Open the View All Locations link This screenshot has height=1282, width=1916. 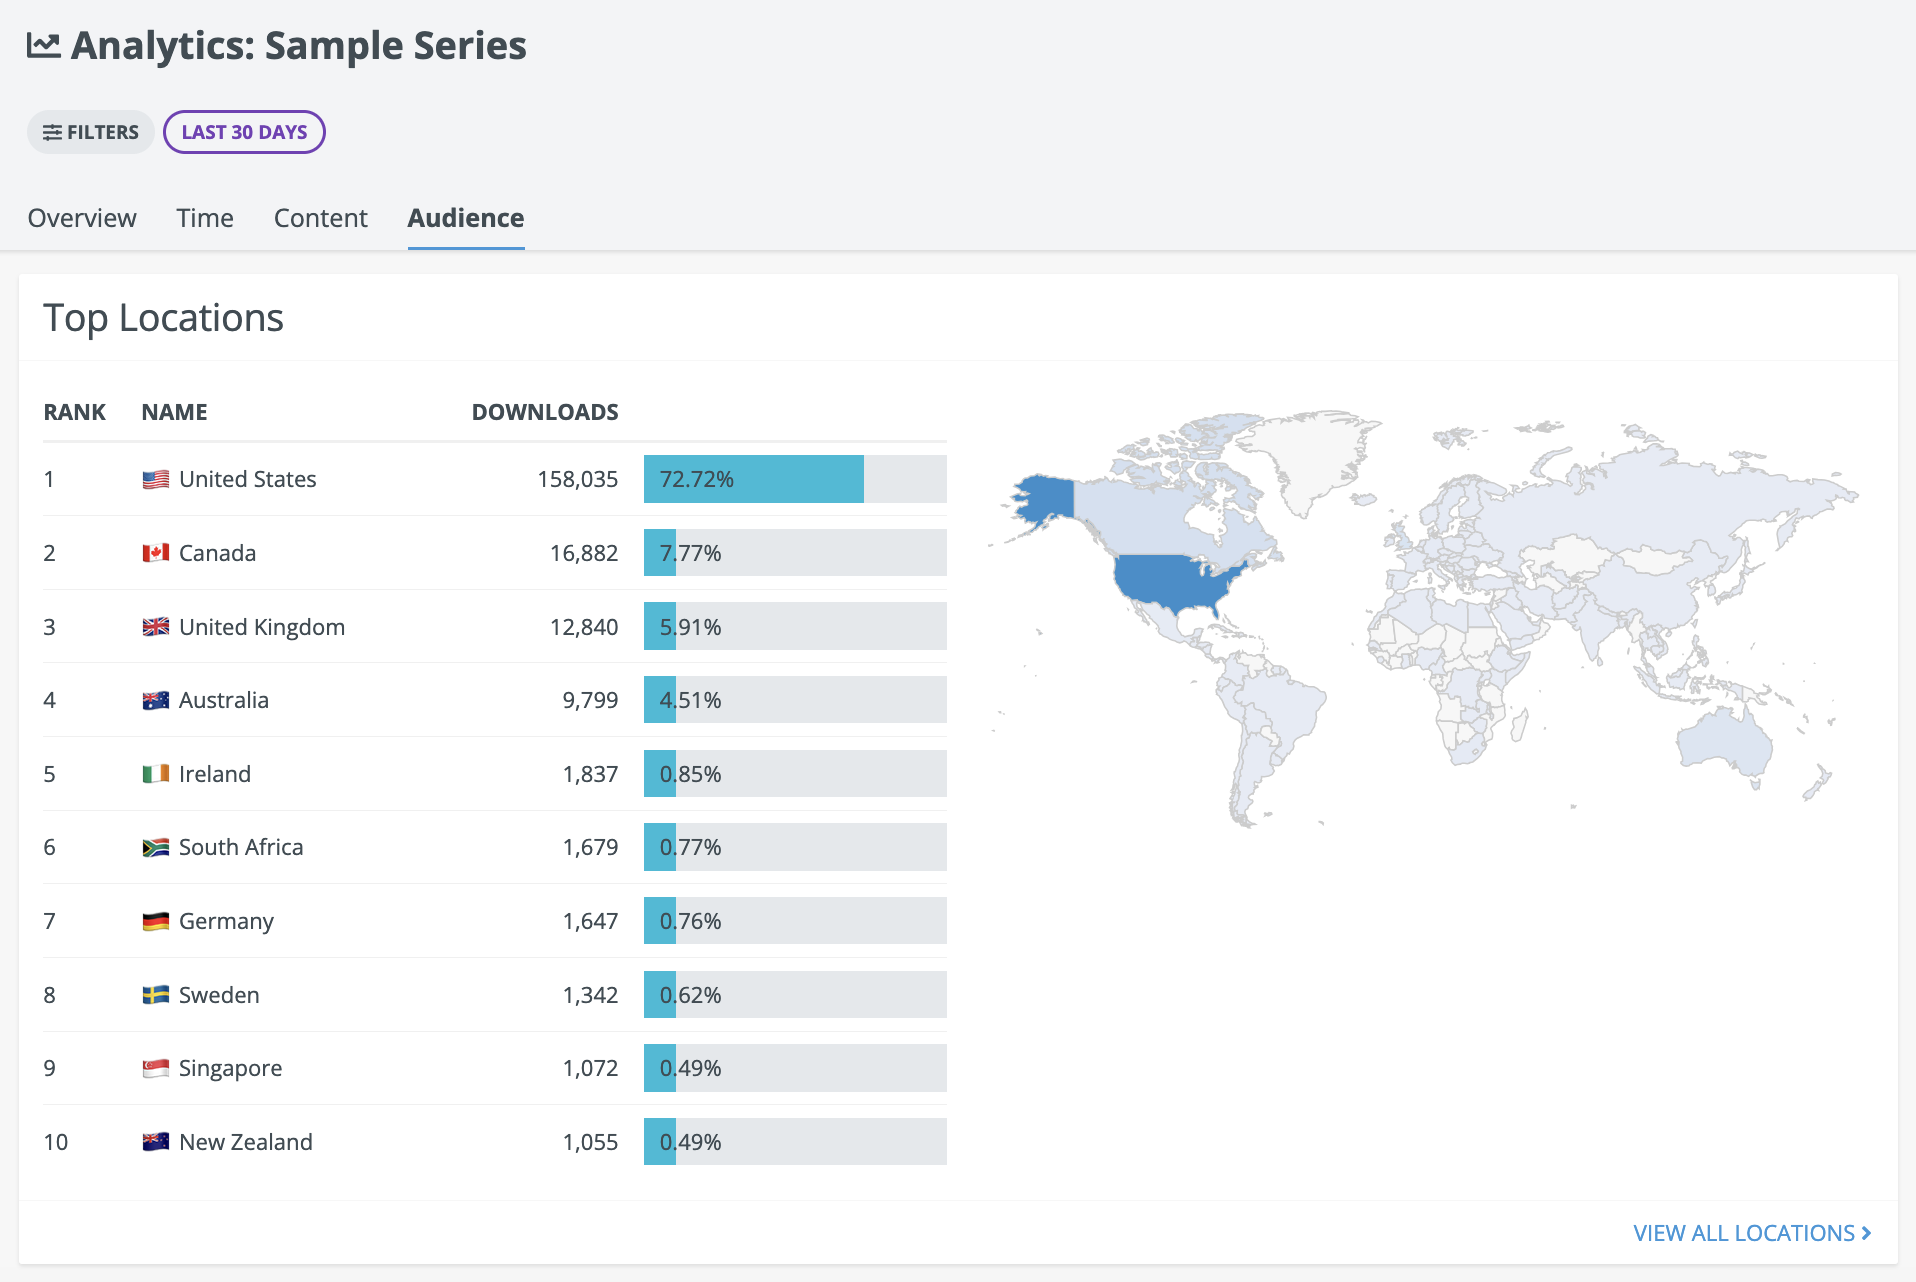pyautogui.click(x=1752, y=1233)
